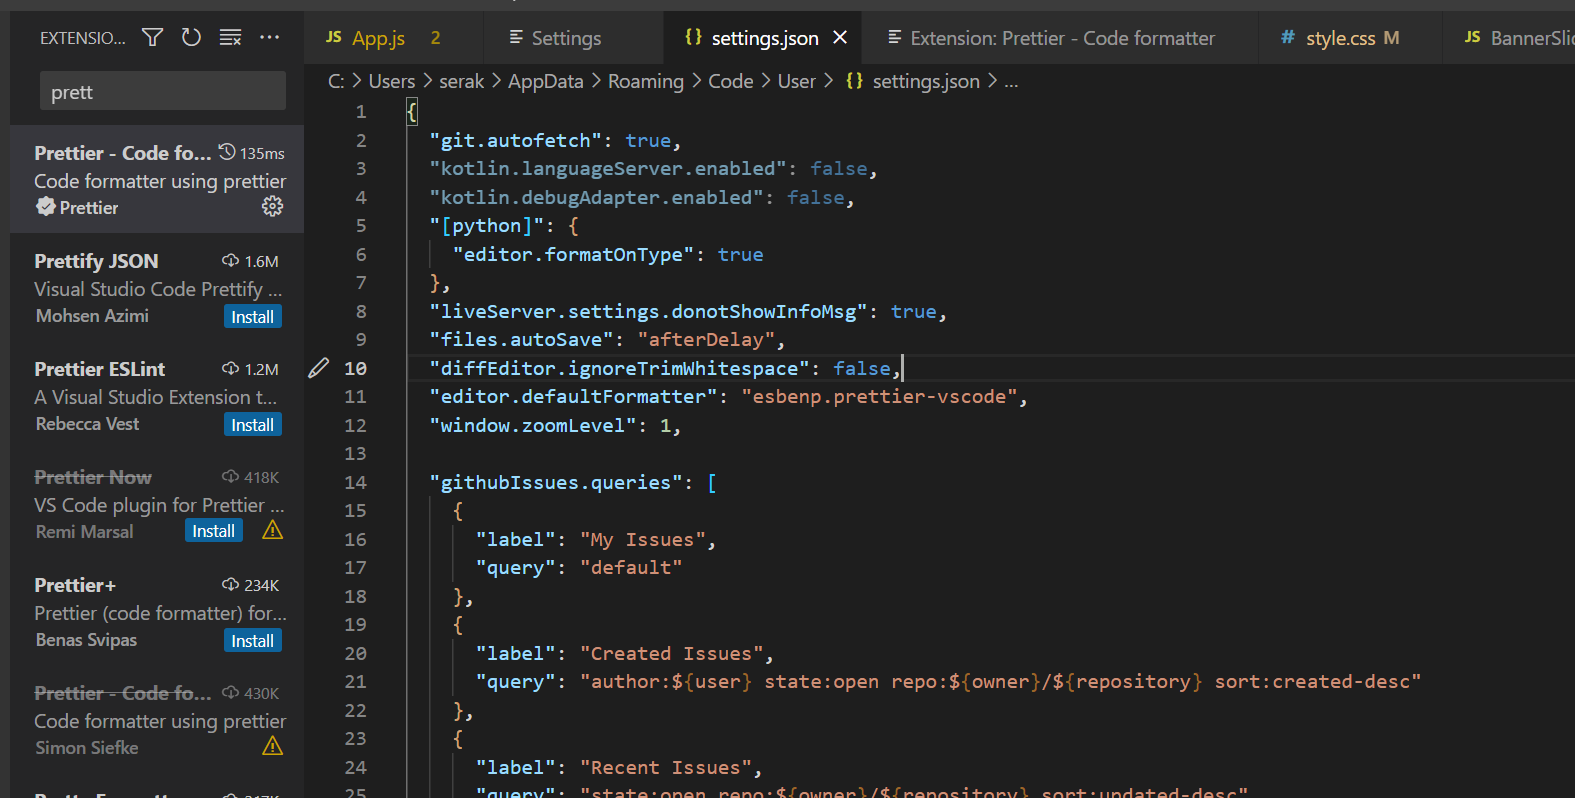Viewport: 1575px width, 798px height.
Task: Open manage gear for Prettier extension
Action: (x=272, y=206)
